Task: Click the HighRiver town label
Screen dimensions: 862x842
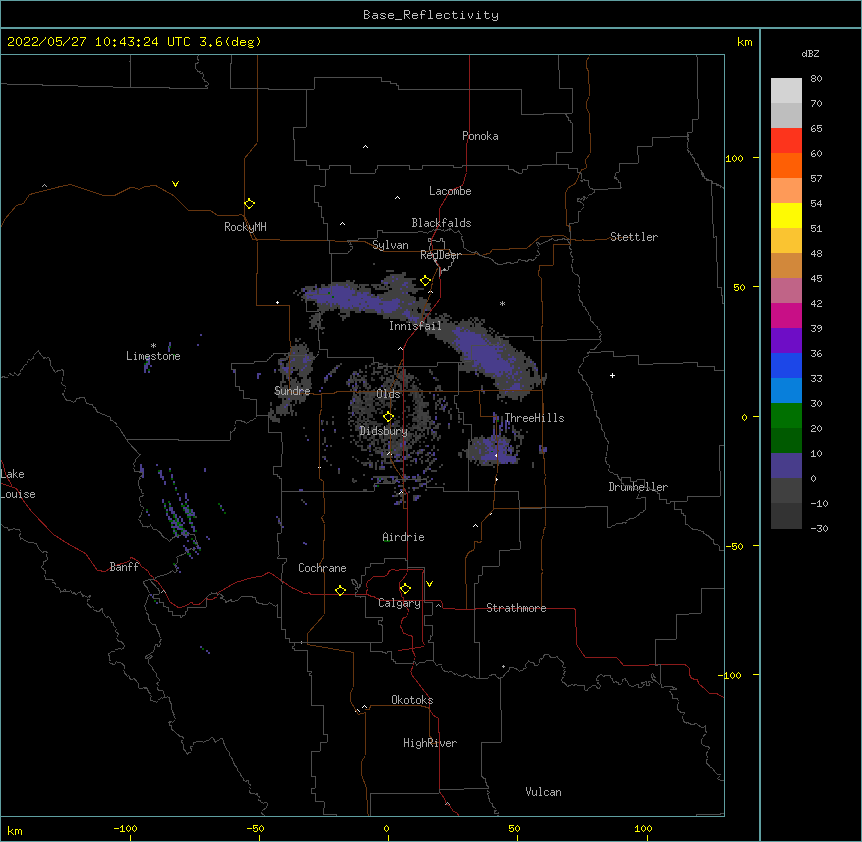Action: coord(430,743)
